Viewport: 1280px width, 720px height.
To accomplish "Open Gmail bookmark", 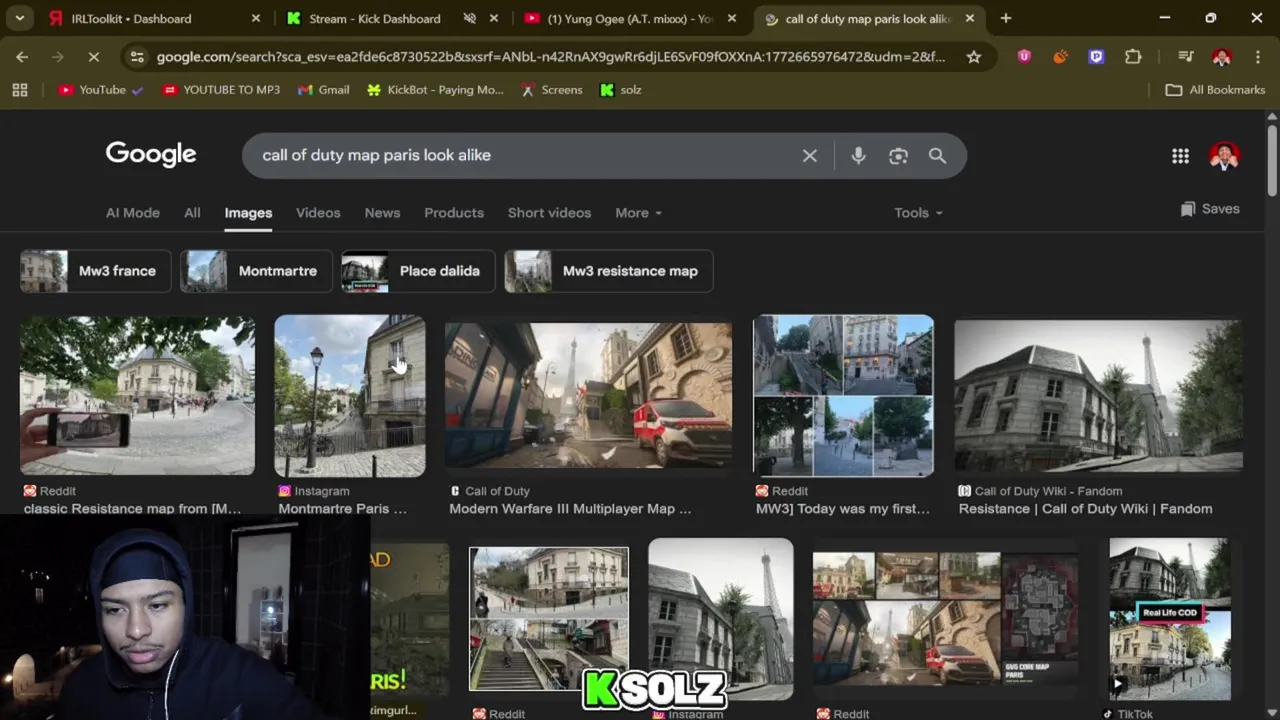I will tap(323, 90).
